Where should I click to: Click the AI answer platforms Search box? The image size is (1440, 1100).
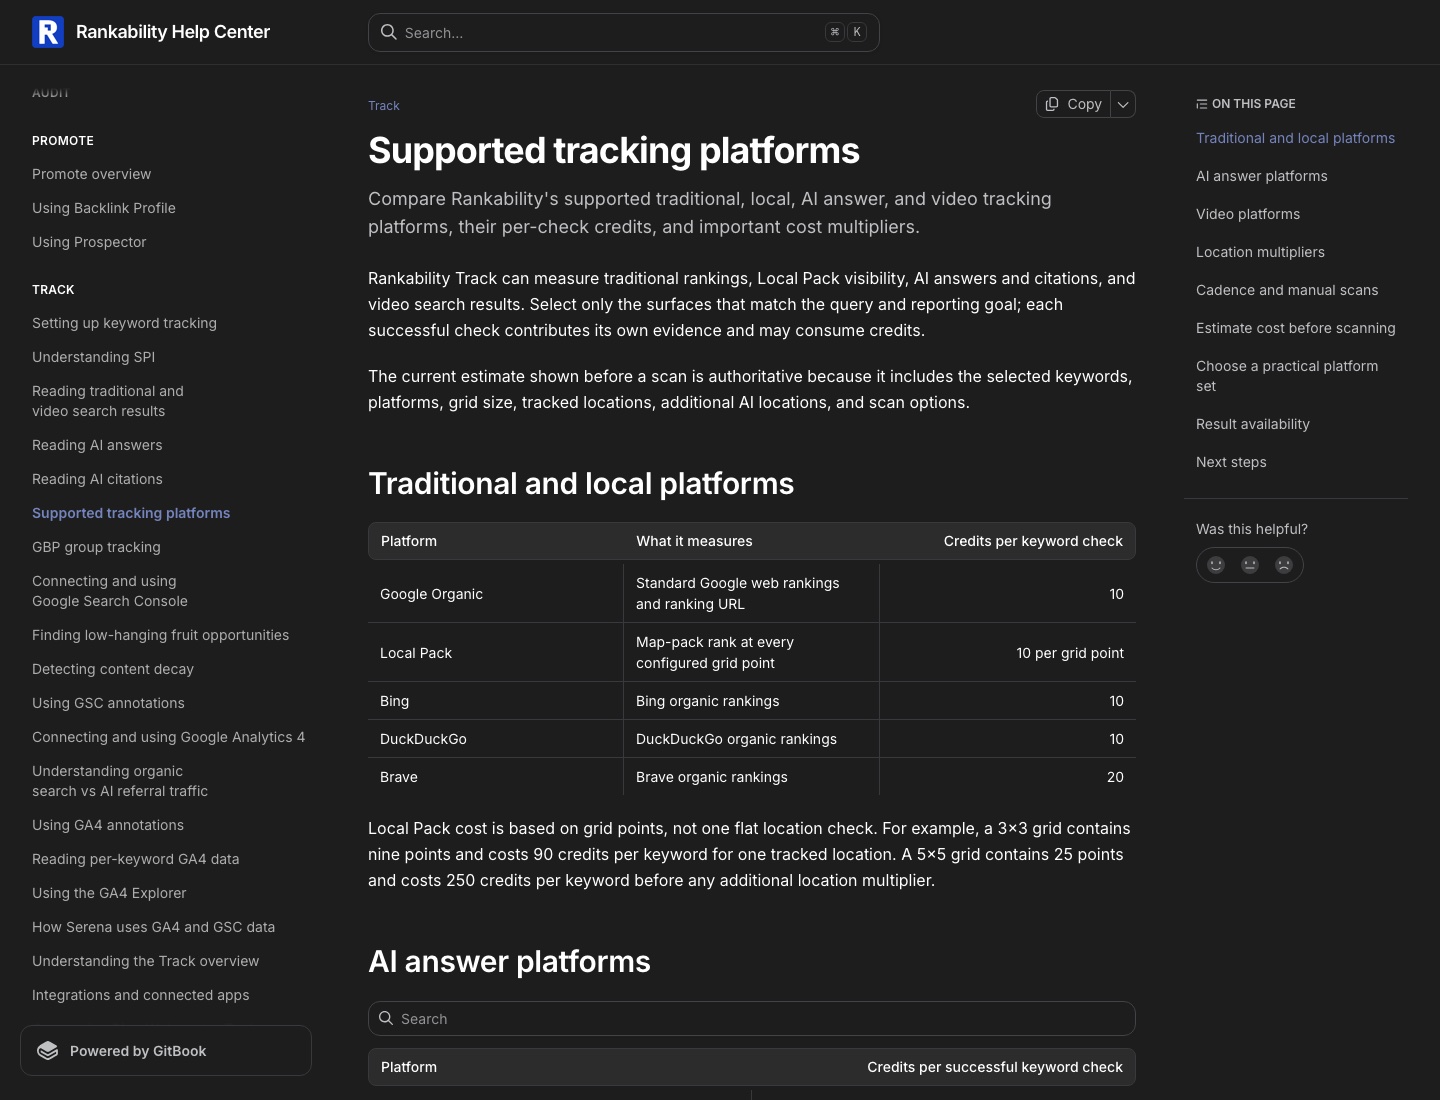click(x=752, y=1018)
